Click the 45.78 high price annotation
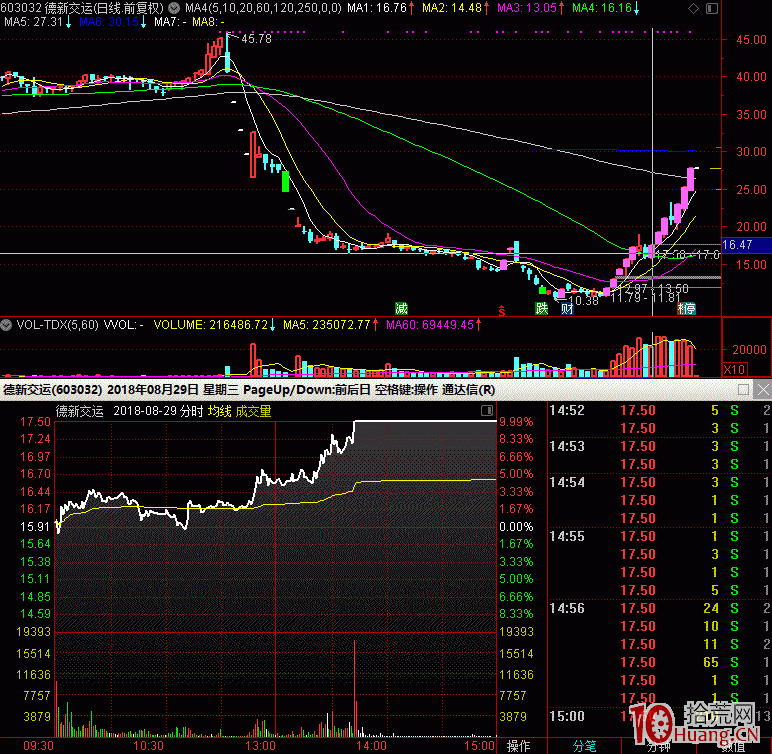 tap(257, 39)
